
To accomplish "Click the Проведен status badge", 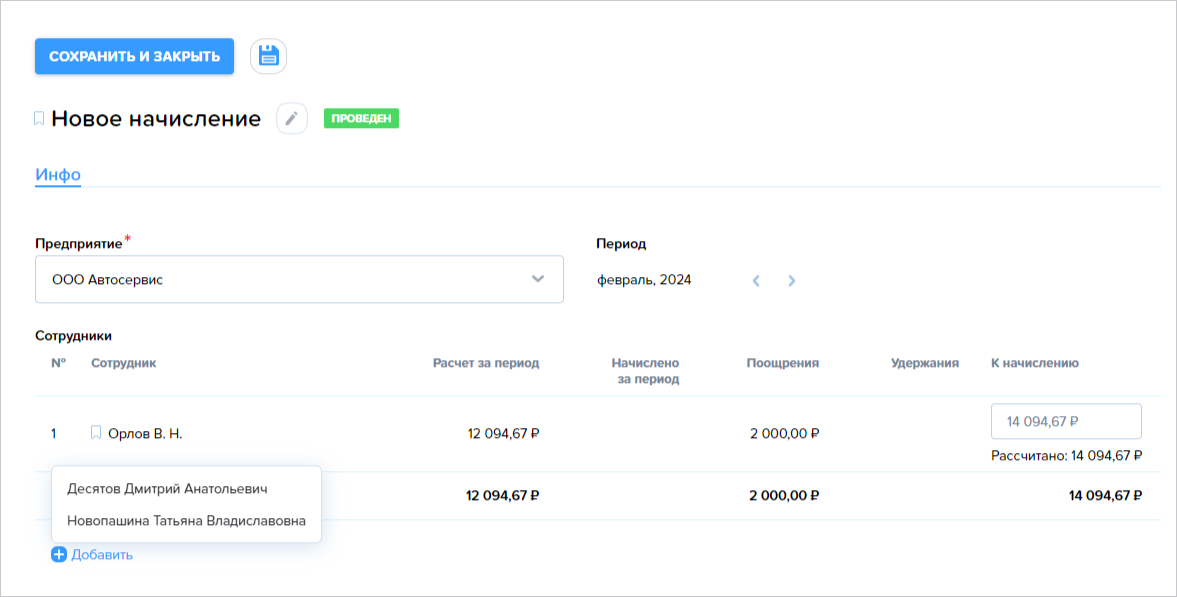I will (361, 119).
